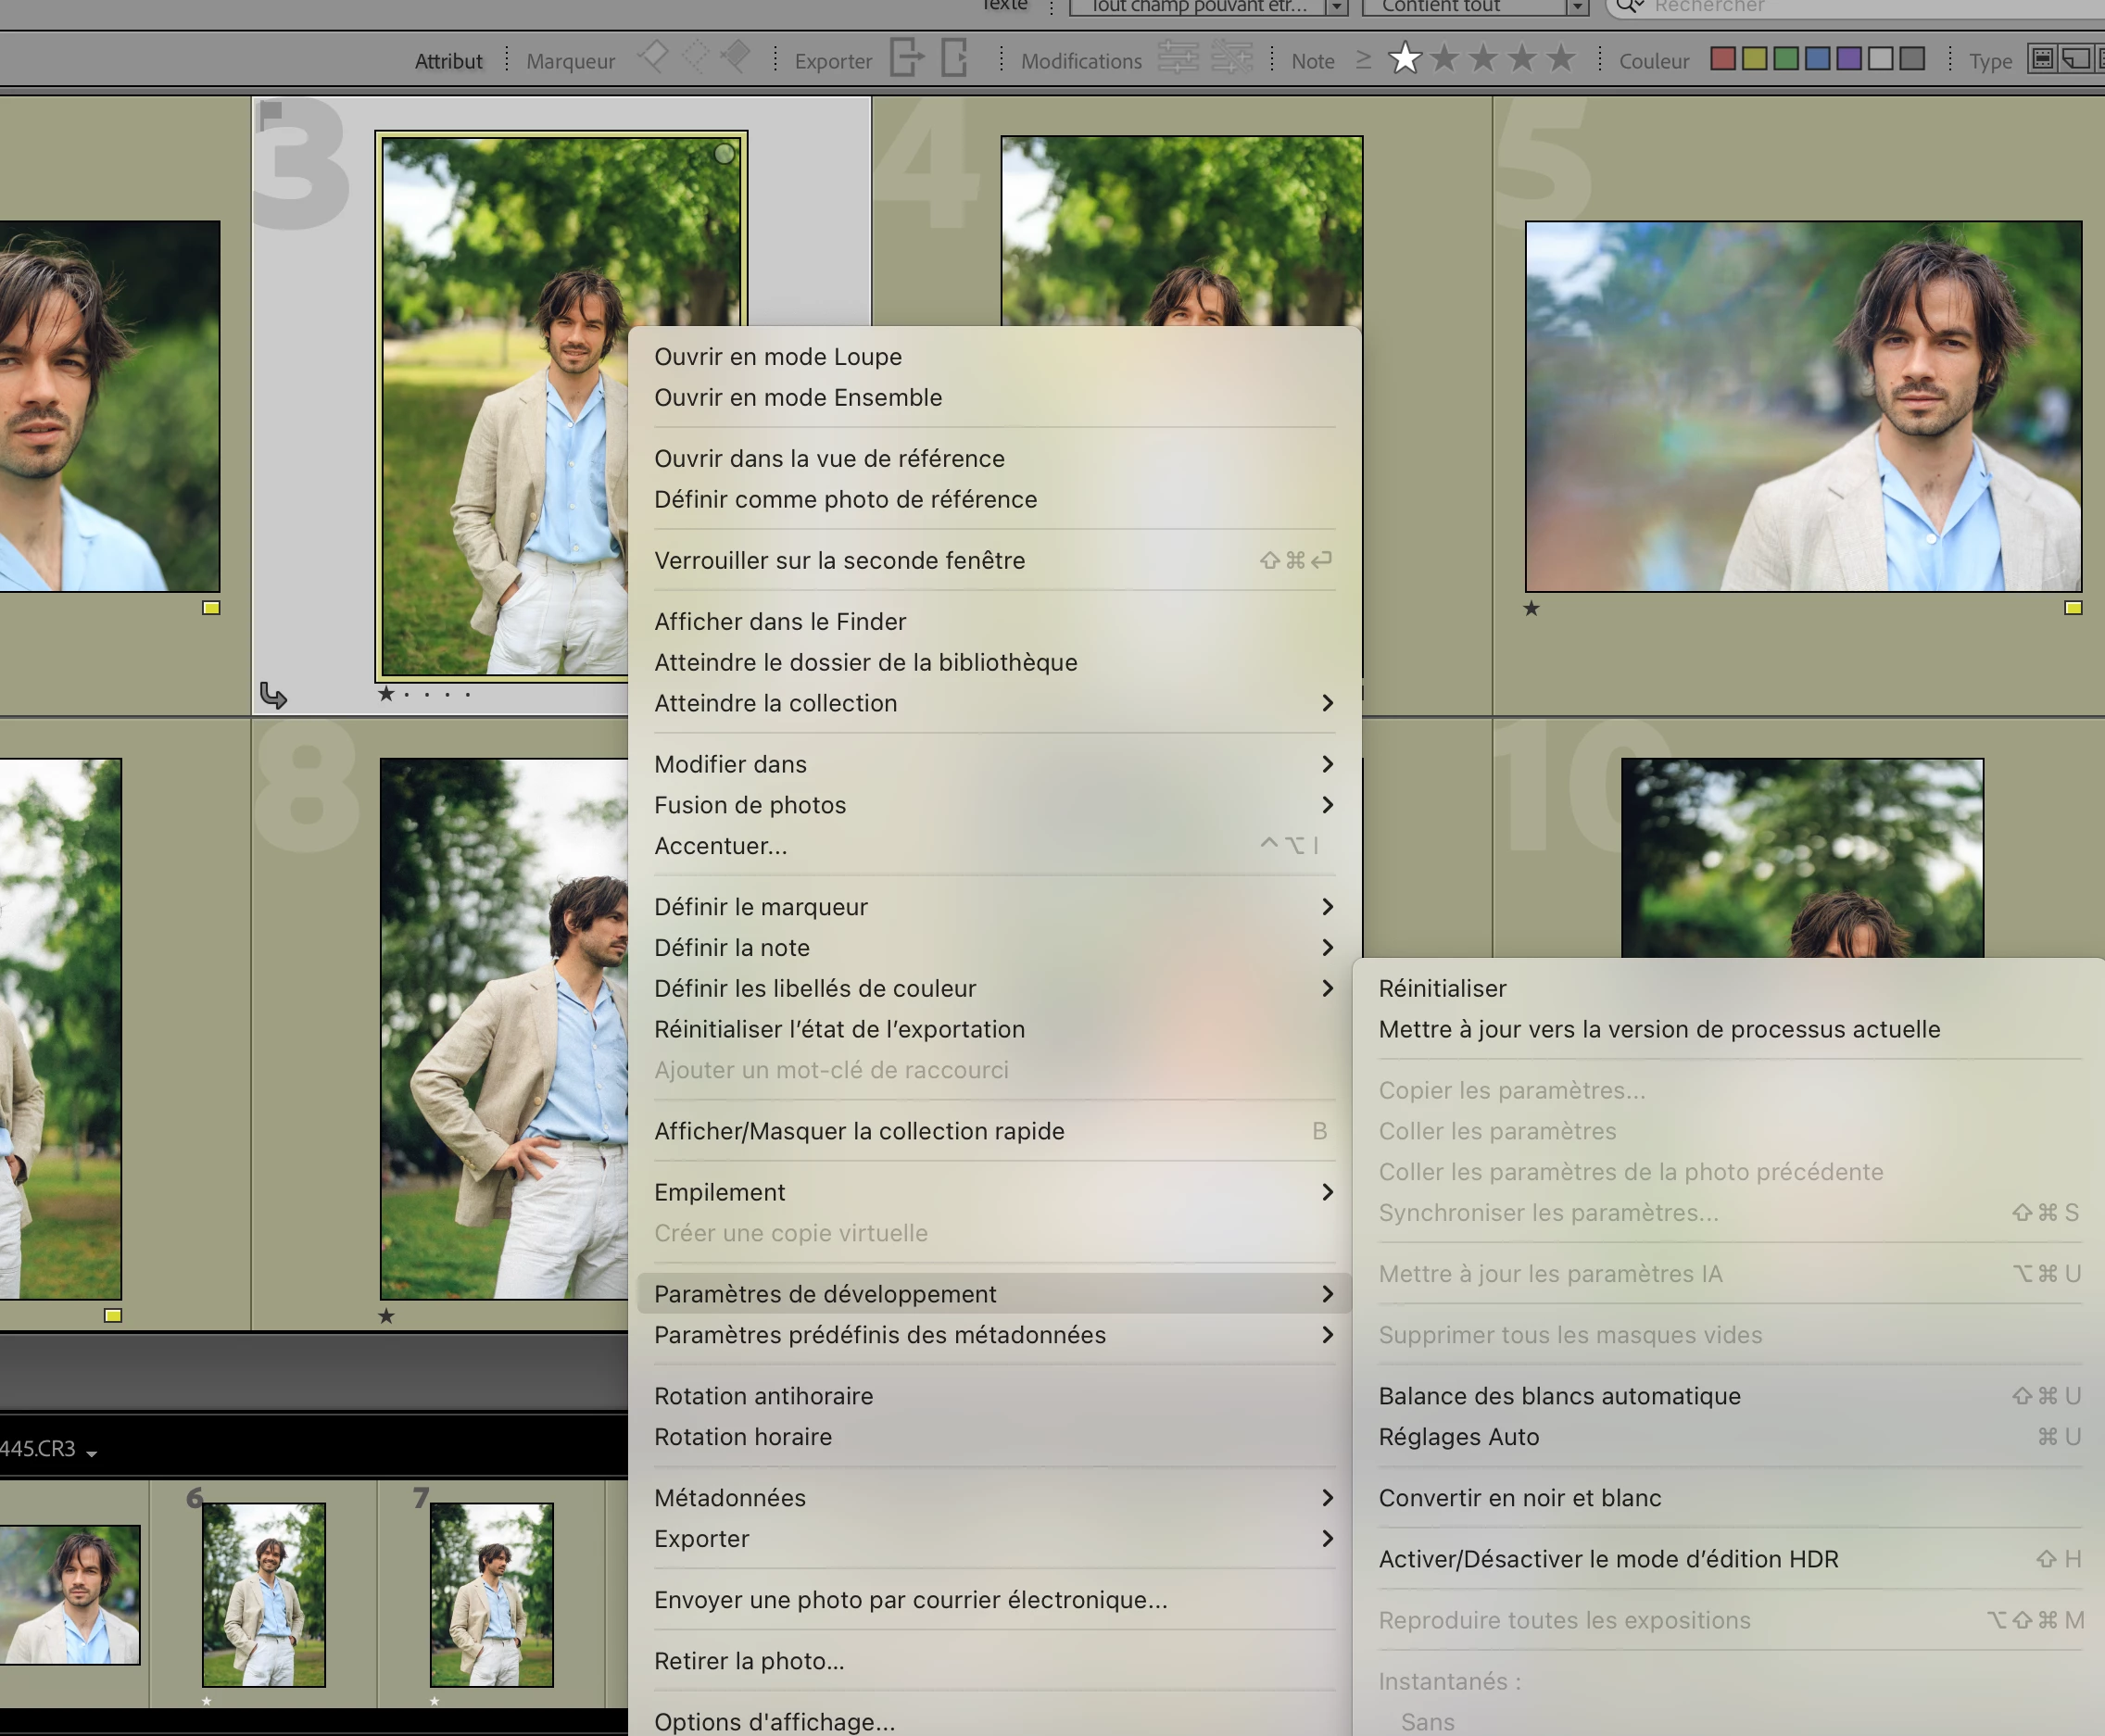
Task: Open the rating comparison operator dropdown
Action: coord(1363,60)
